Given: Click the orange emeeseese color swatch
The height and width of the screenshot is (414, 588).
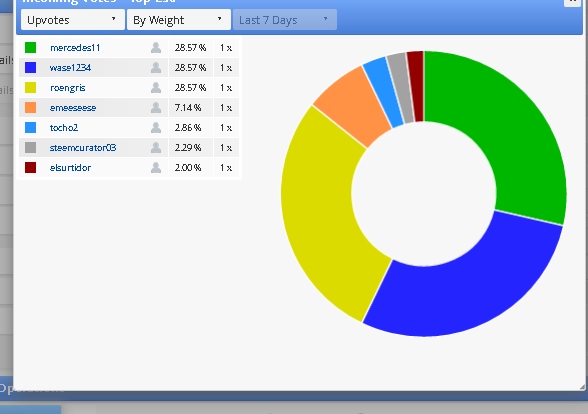Looking at the screenshot, I should pos(30,108).
